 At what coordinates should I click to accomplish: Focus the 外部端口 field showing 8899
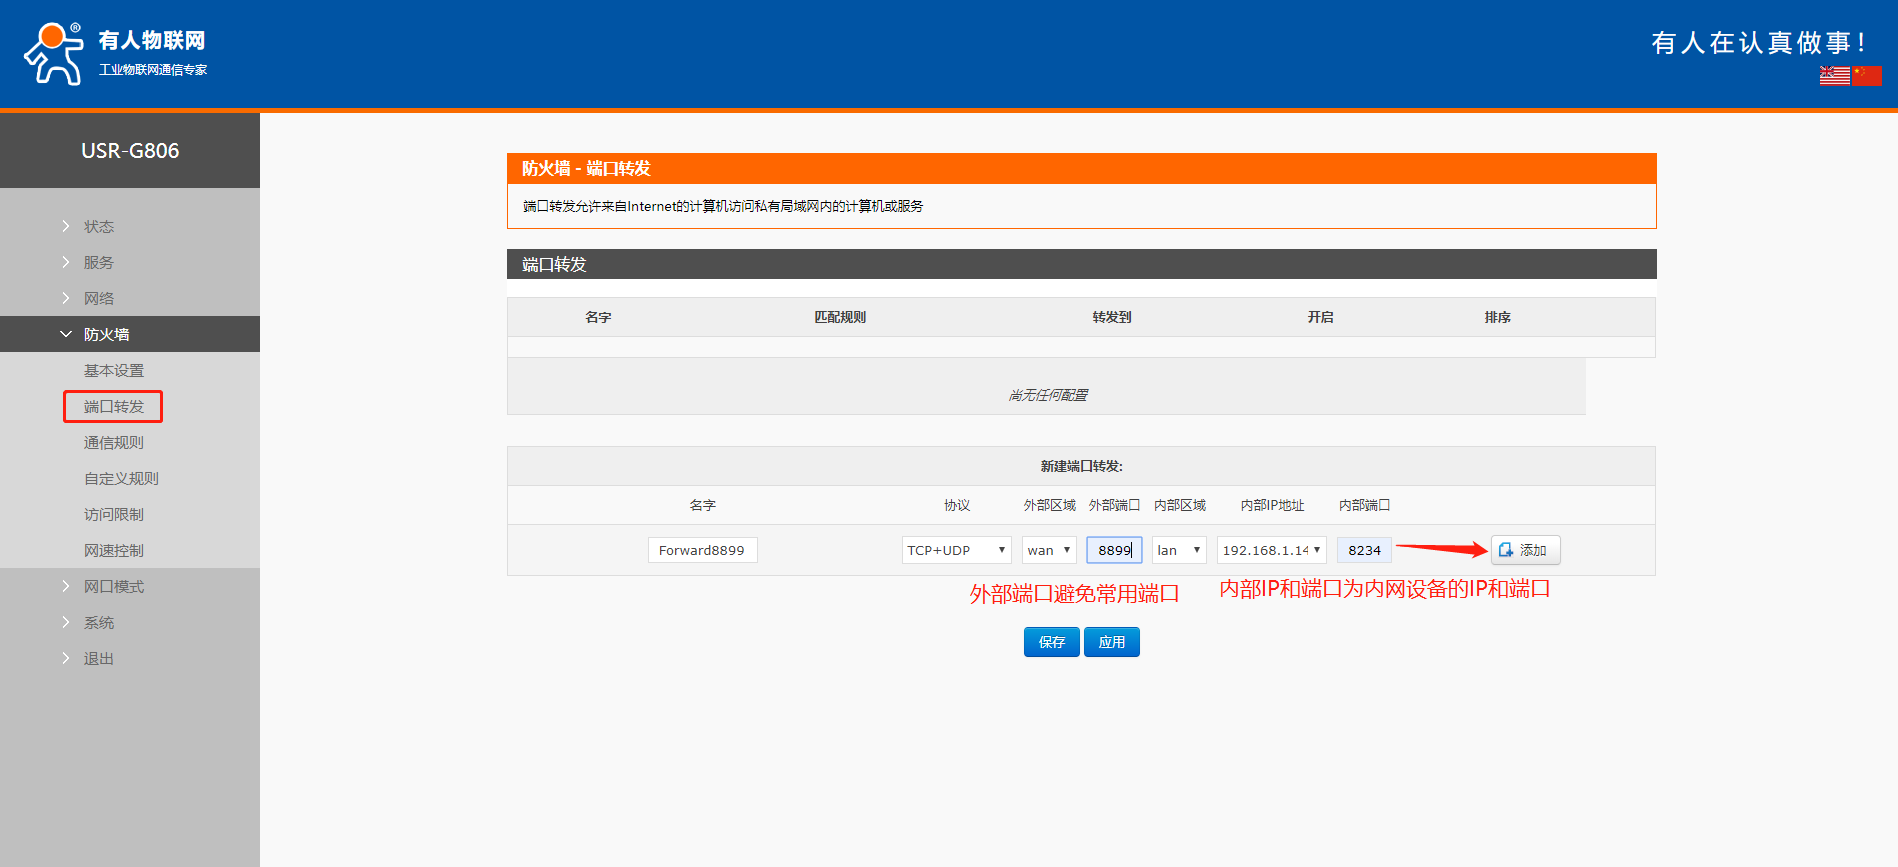[x=1113, y=550]
